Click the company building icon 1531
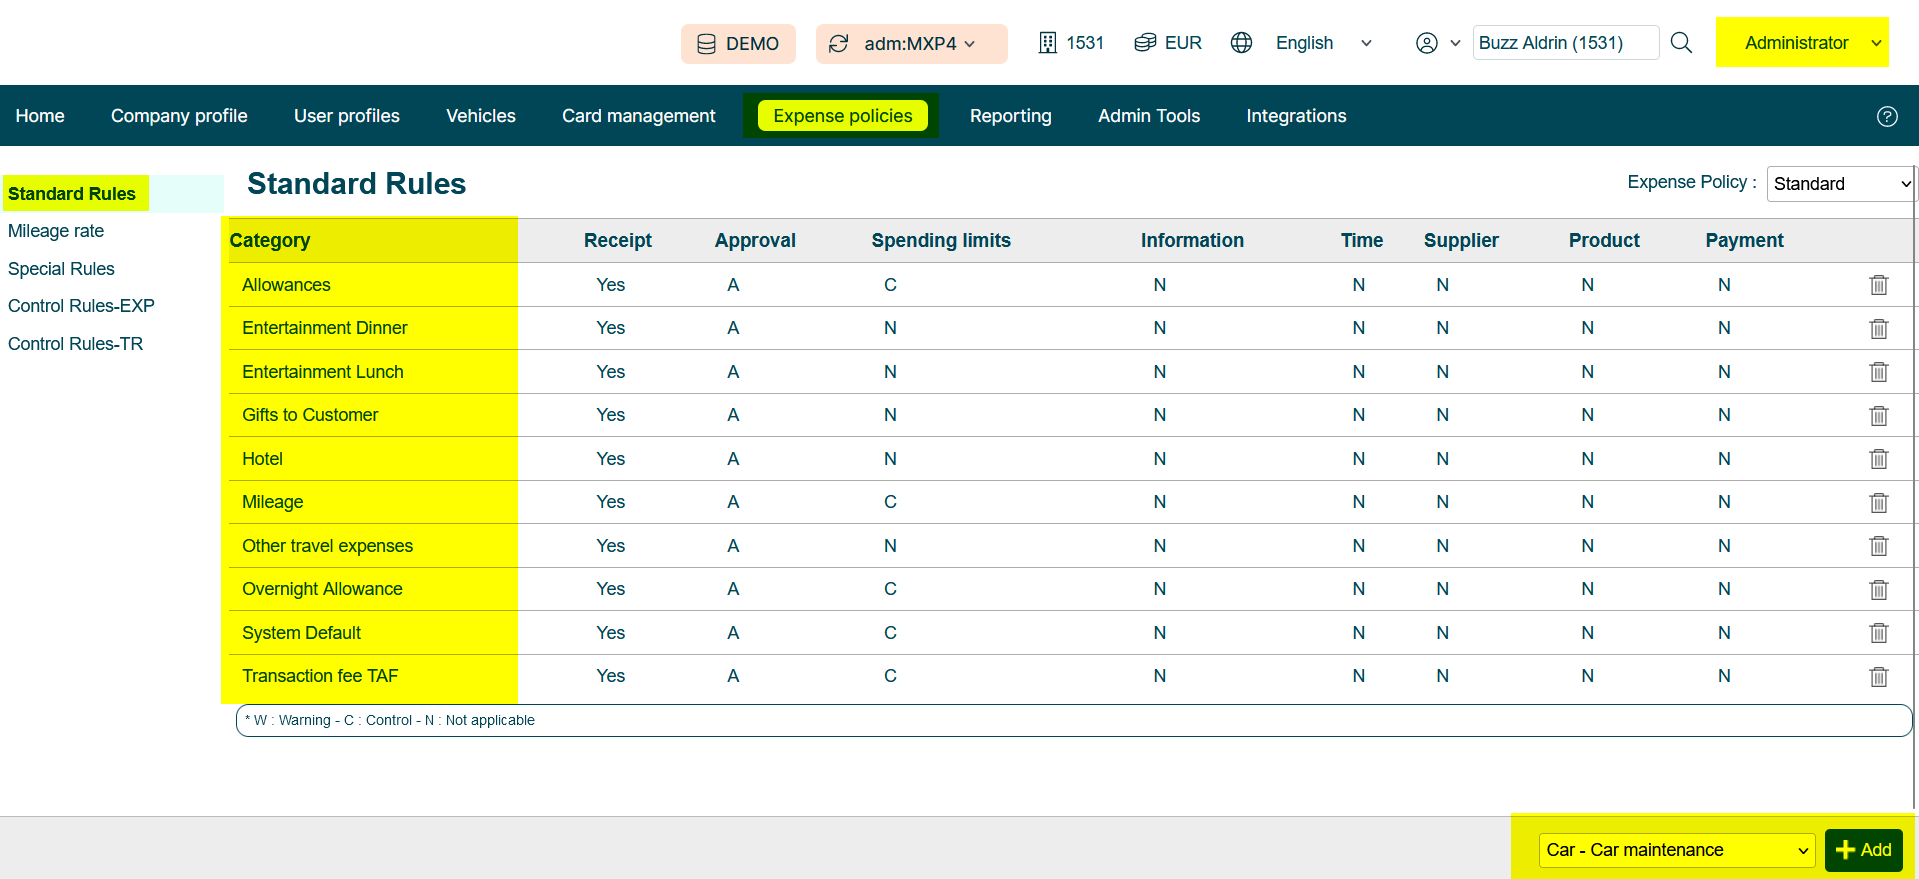The height and width of the screenshot is (879, 1919). pos(1047,43)
